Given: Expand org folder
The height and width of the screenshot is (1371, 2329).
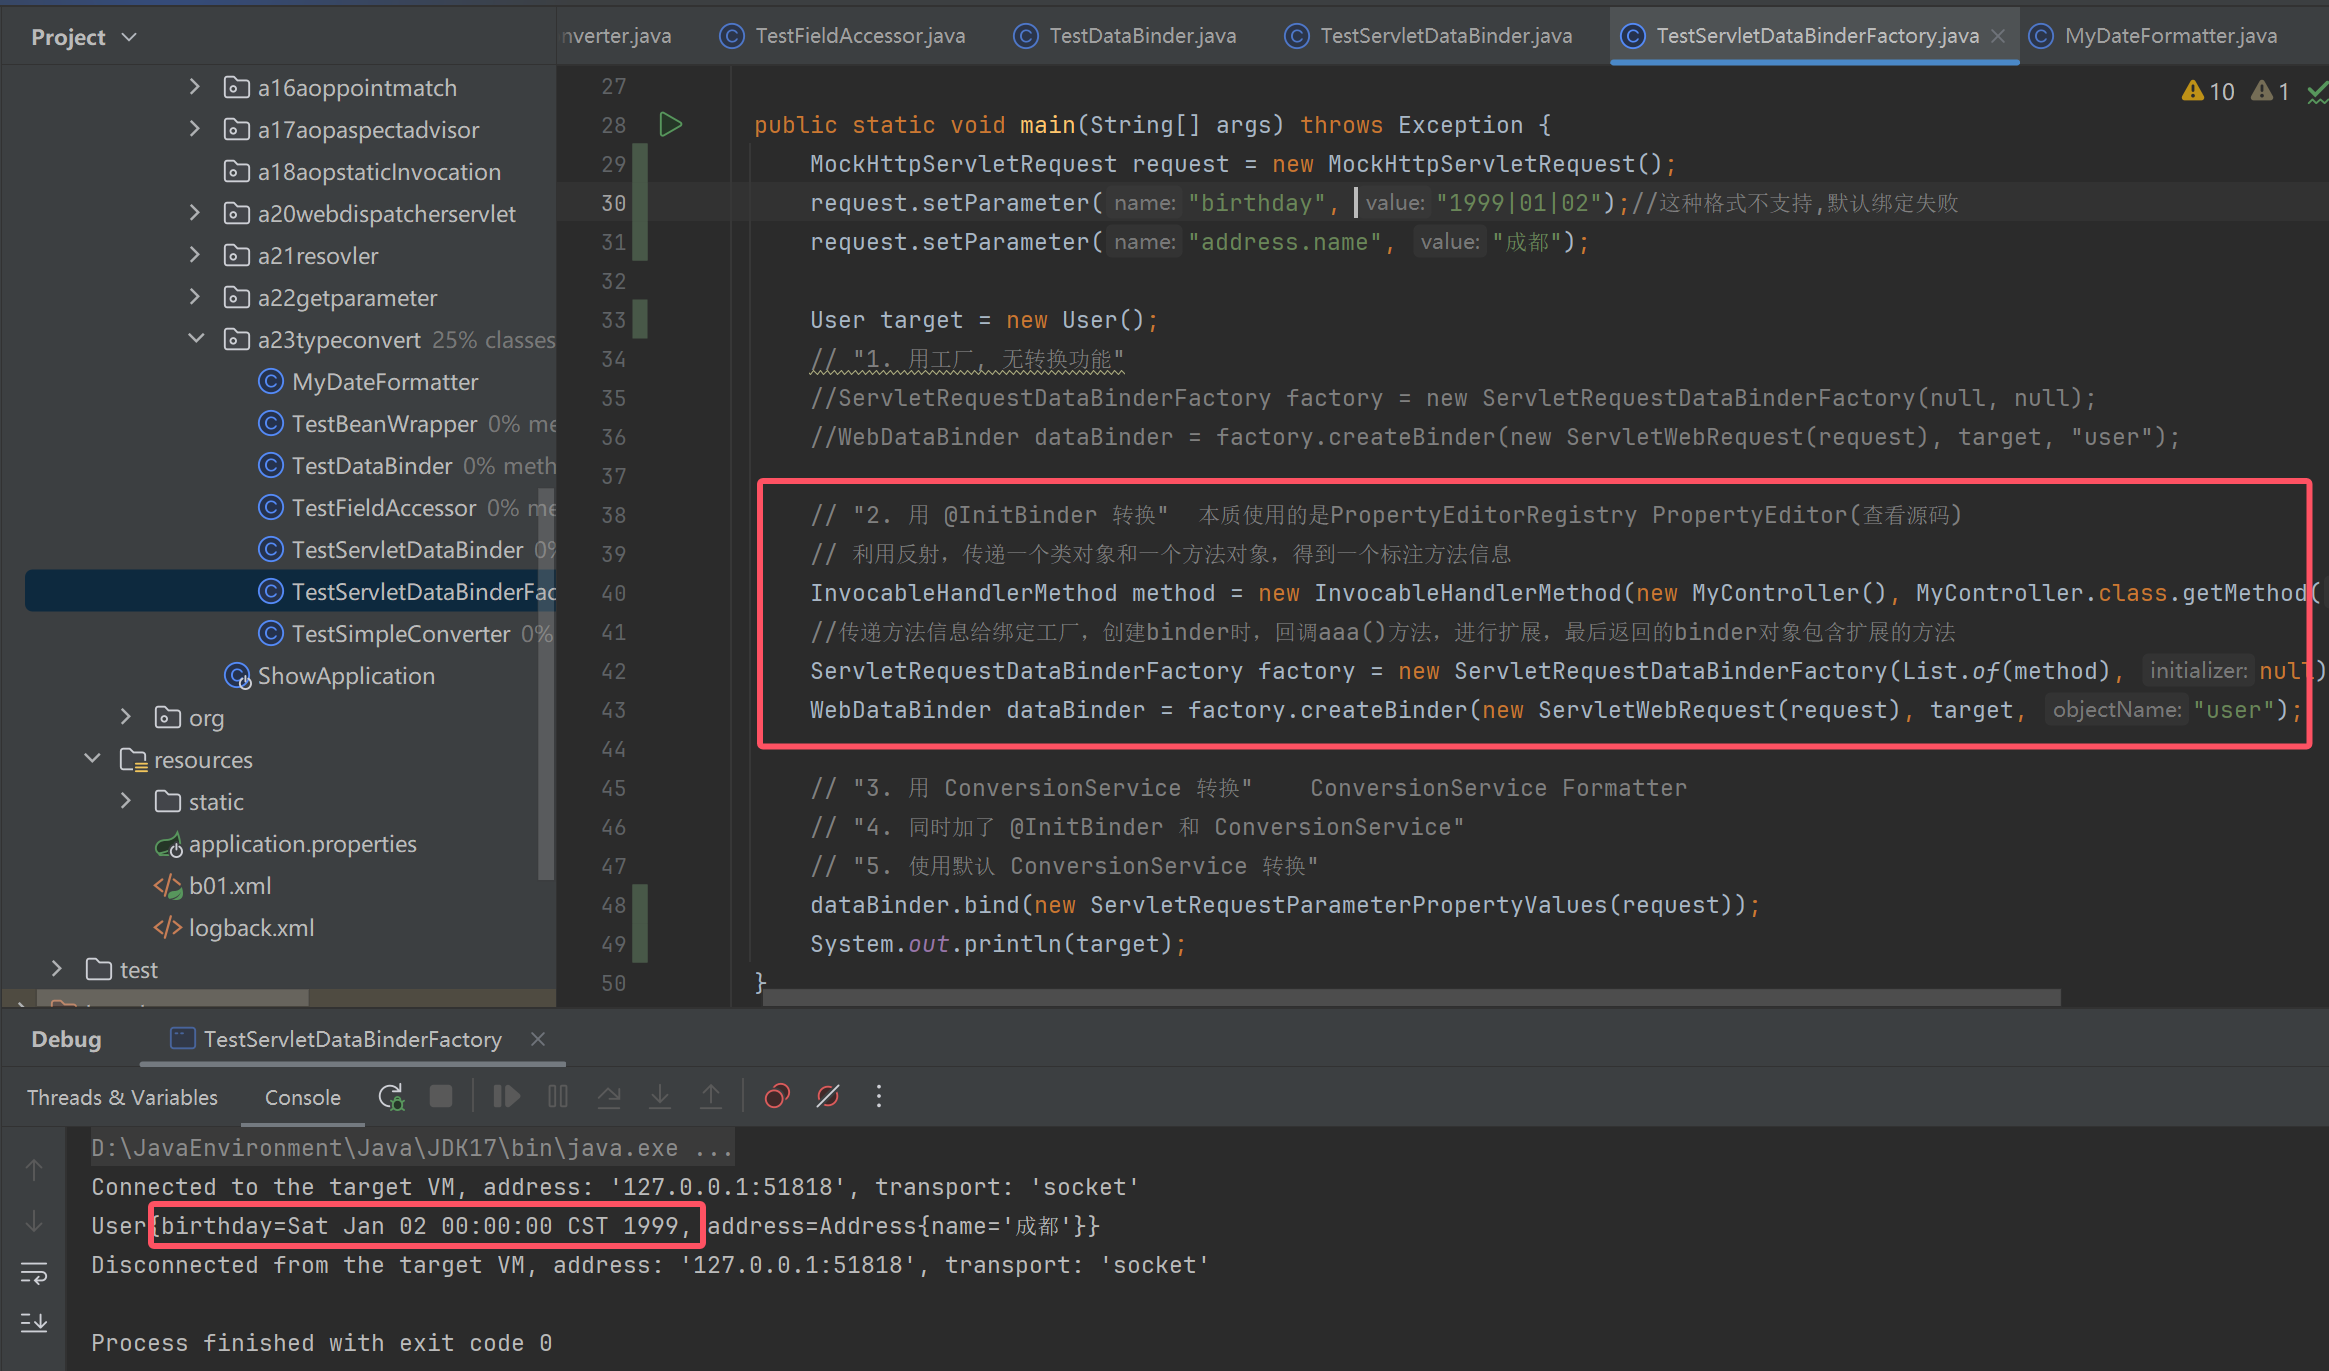Looking at the screenshot, I should (125, 717).
